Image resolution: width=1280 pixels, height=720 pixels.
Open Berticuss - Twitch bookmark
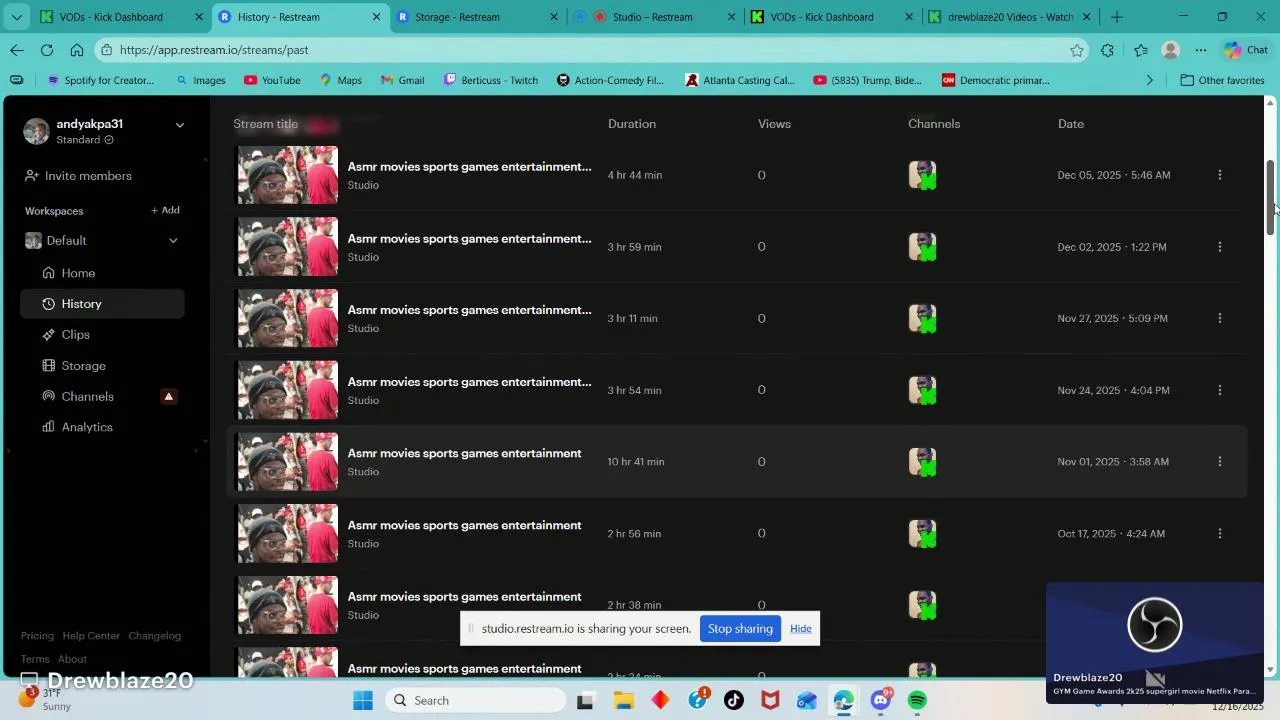[491, 80]
